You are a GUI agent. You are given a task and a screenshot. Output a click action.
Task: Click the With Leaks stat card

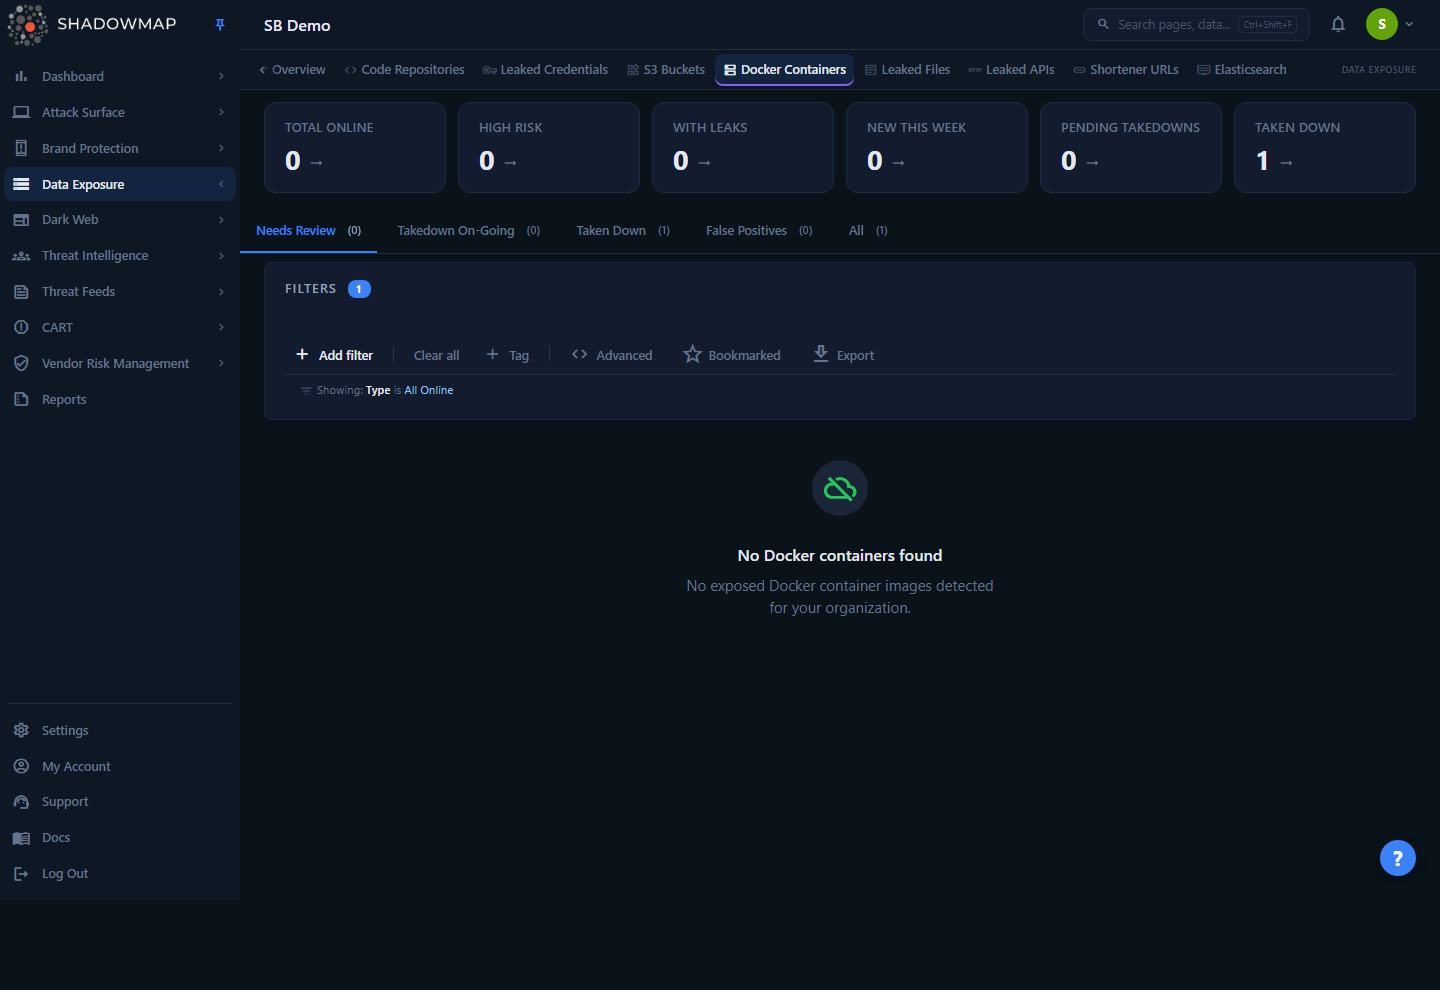coord(743,147)
